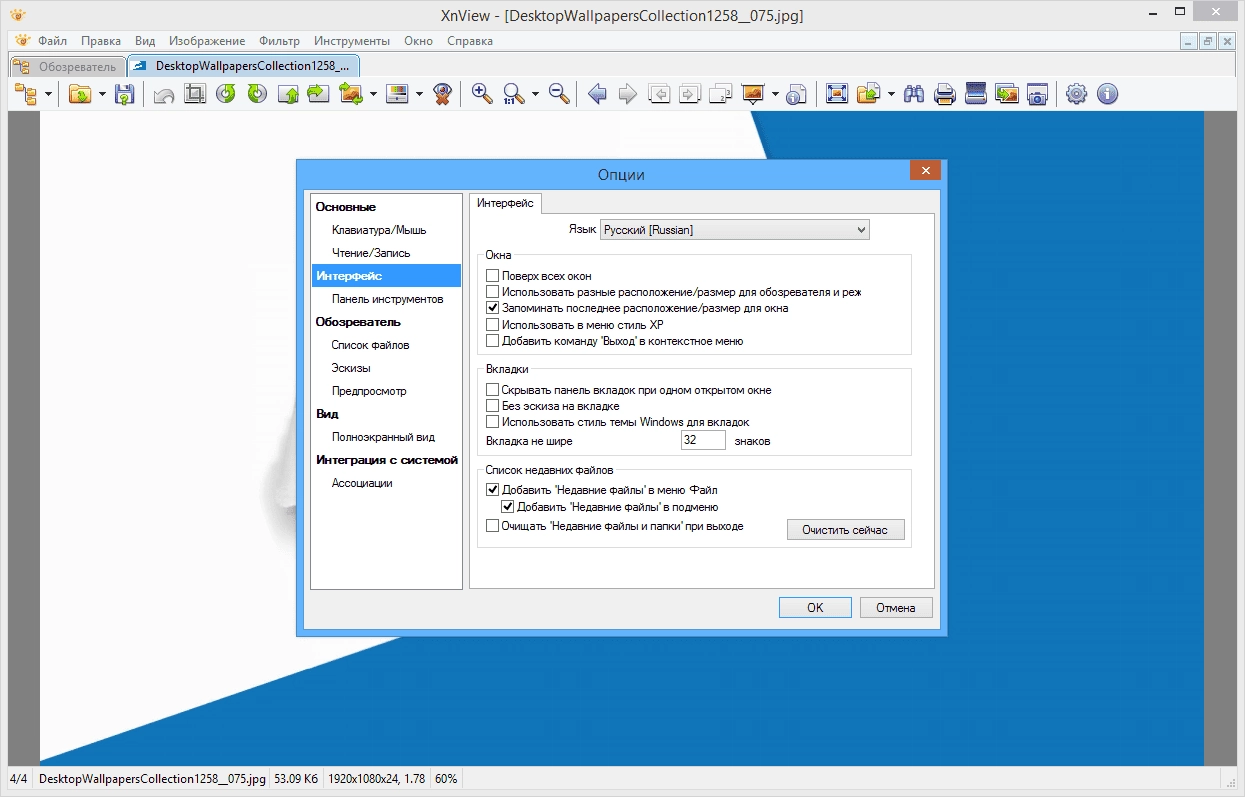Click the select page number icon
This screenshot has width=1245, height=797.
point(721,94)
